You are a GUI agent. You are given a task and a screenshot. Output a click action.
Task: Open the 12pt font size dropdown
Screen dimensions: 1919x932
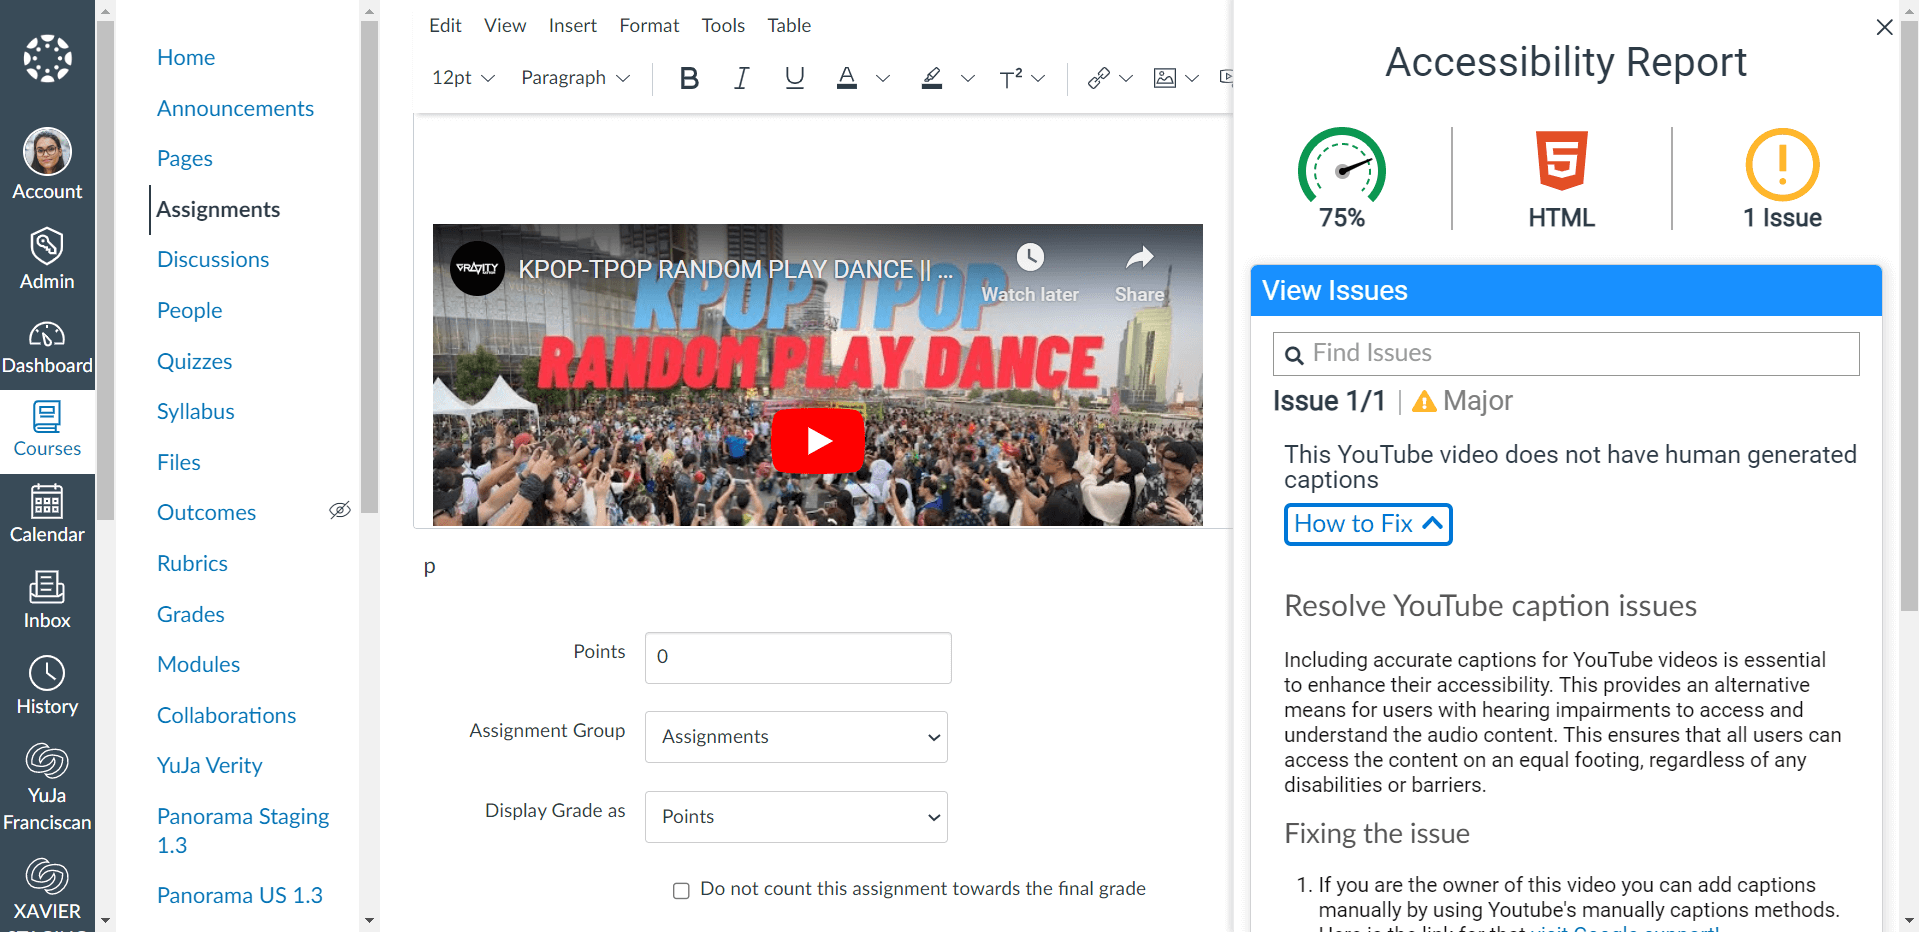[463, 78]
